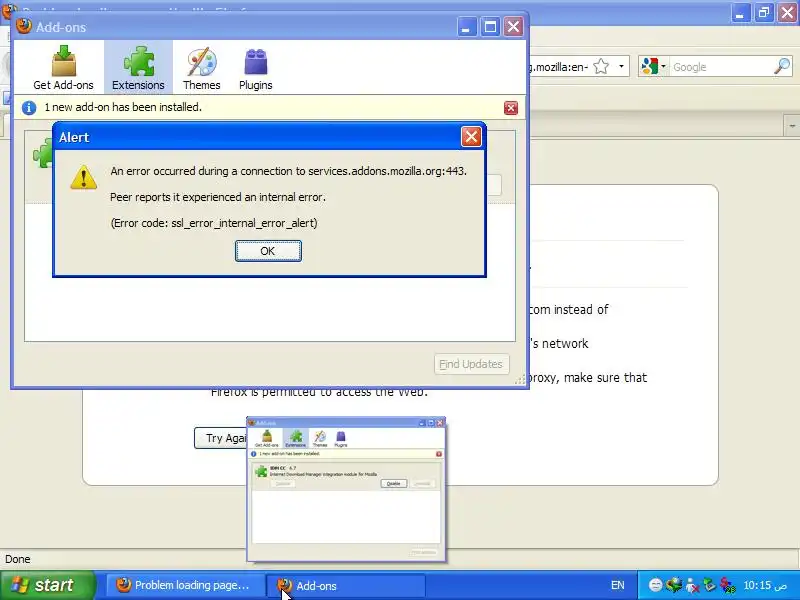Screen dimensions: 800x600
Task: Open the Plugins section
Action: (256, 67)
